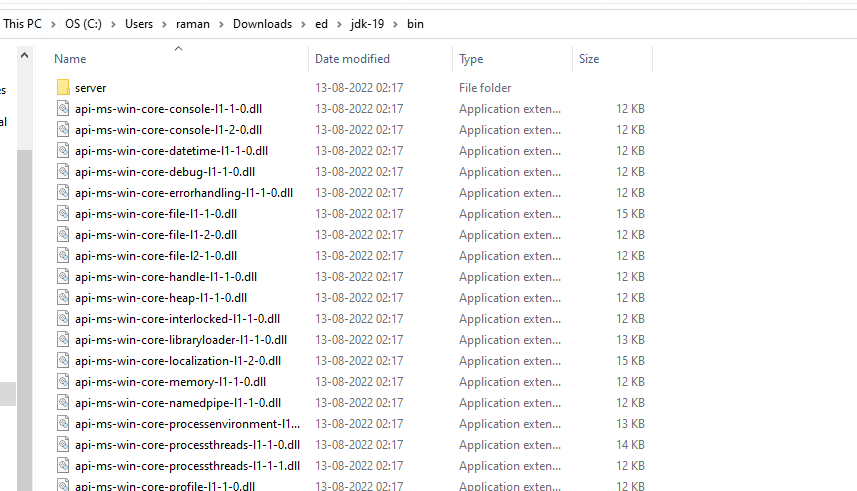Click the navigation pane scroll-up arrow

click(x=24, y=55)
